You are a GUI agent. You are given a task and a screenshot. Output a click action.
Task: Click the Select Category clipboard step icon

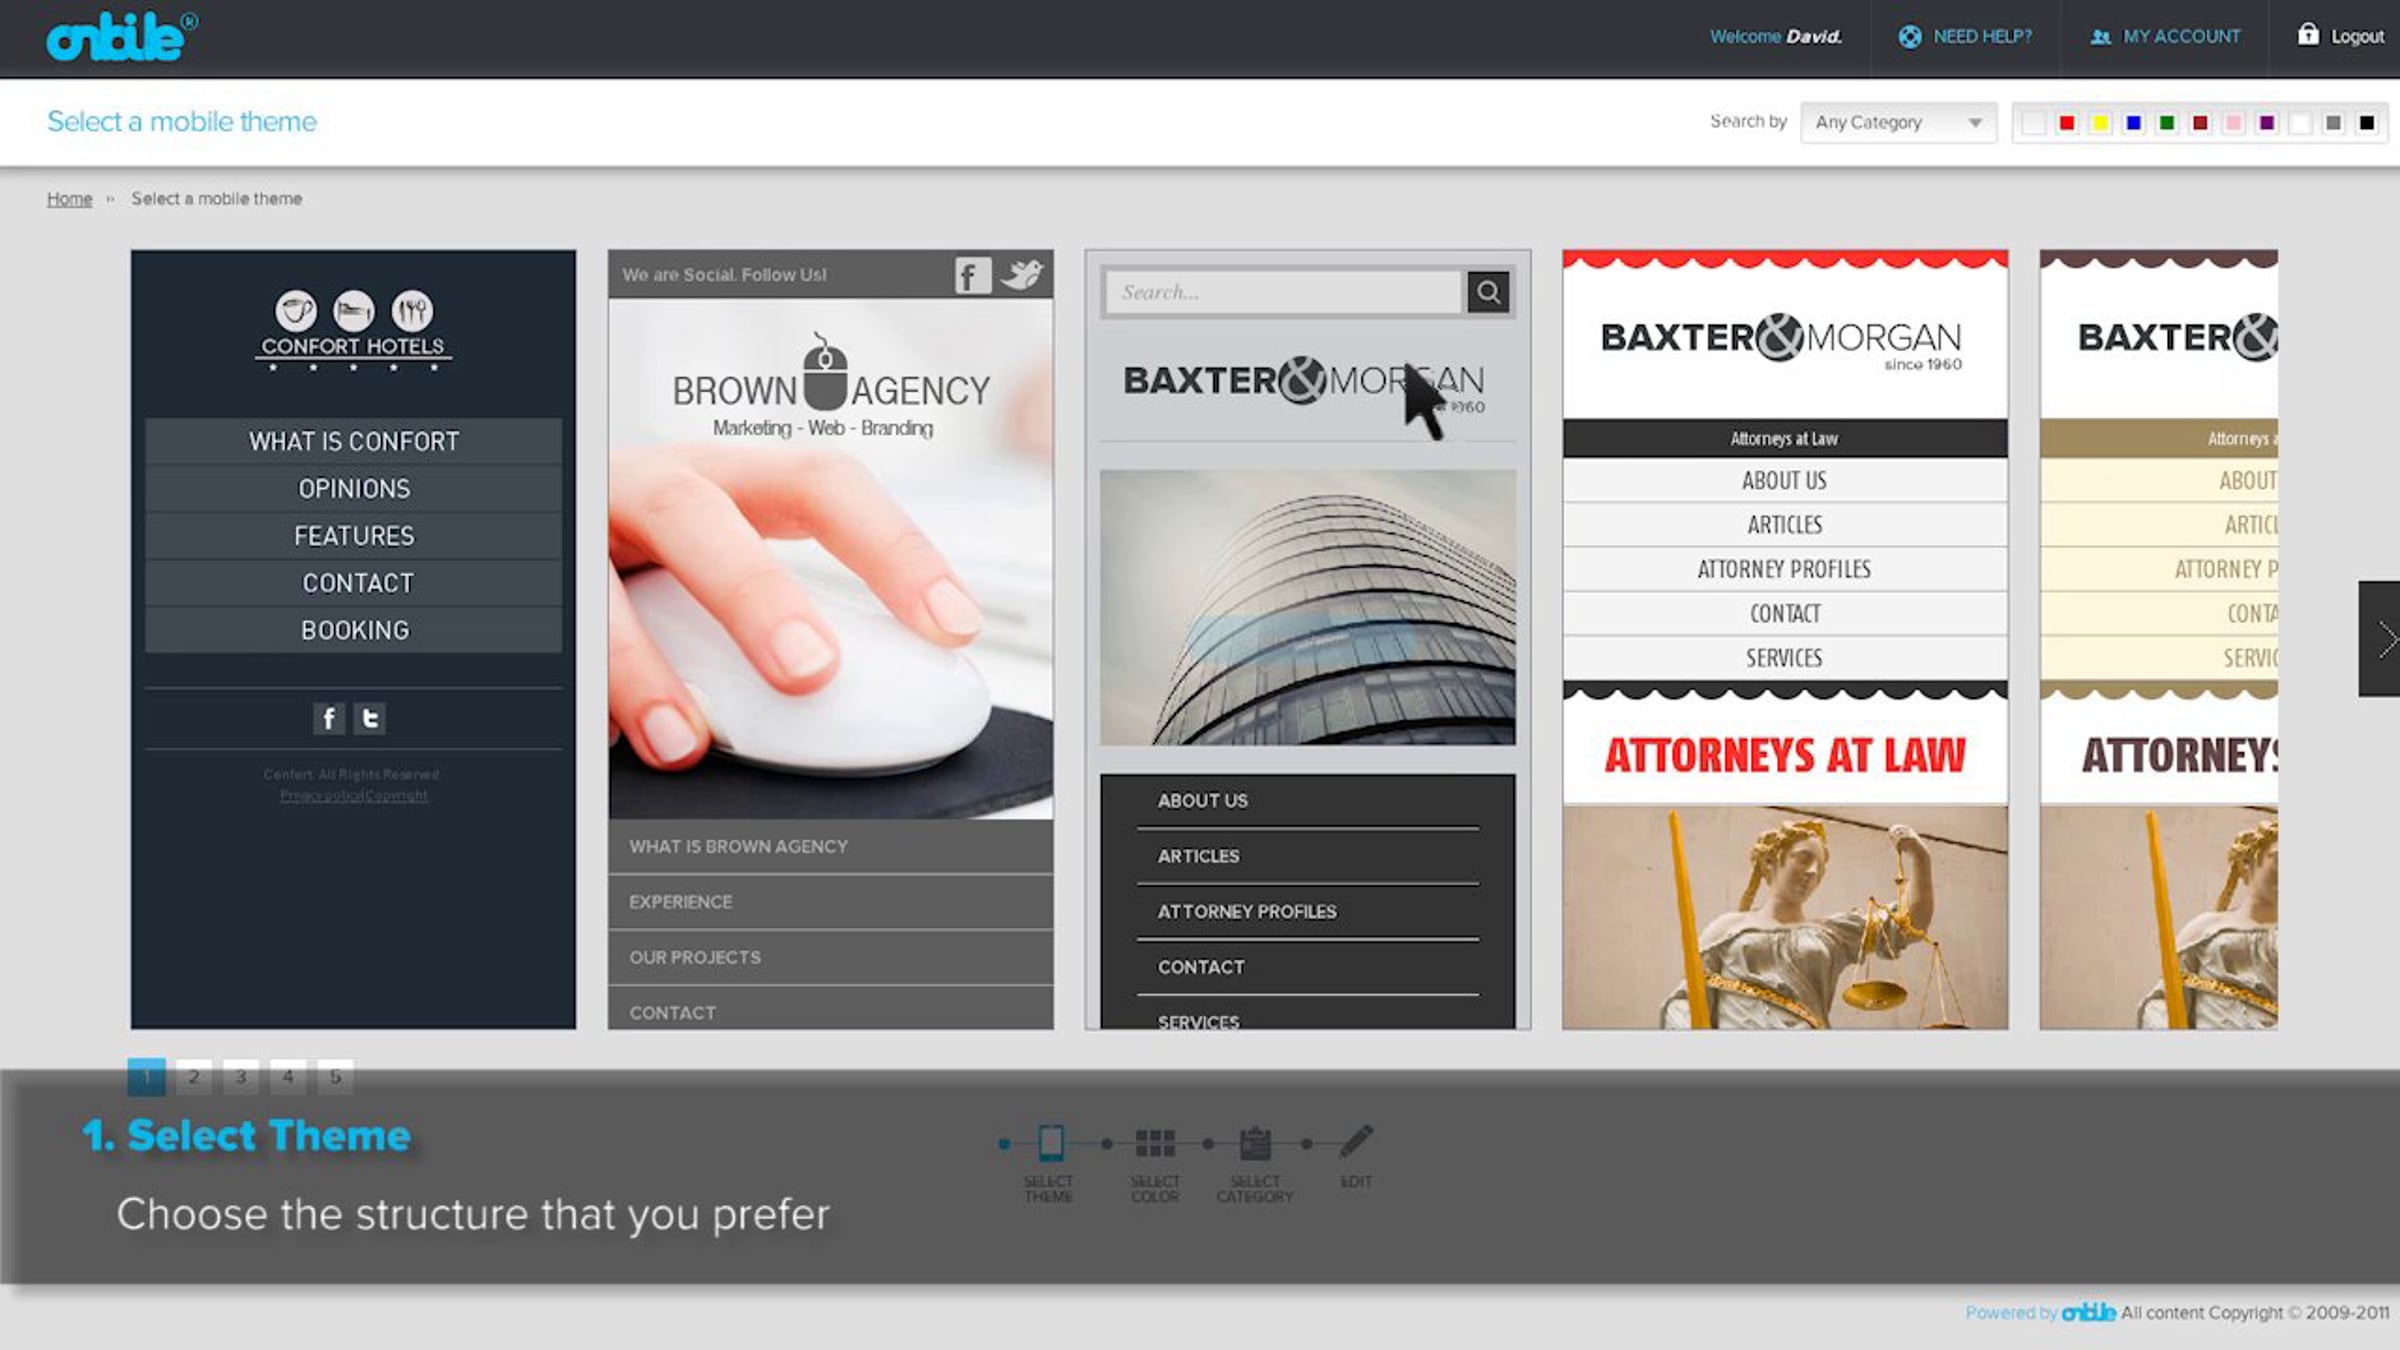(1255, 1143)
